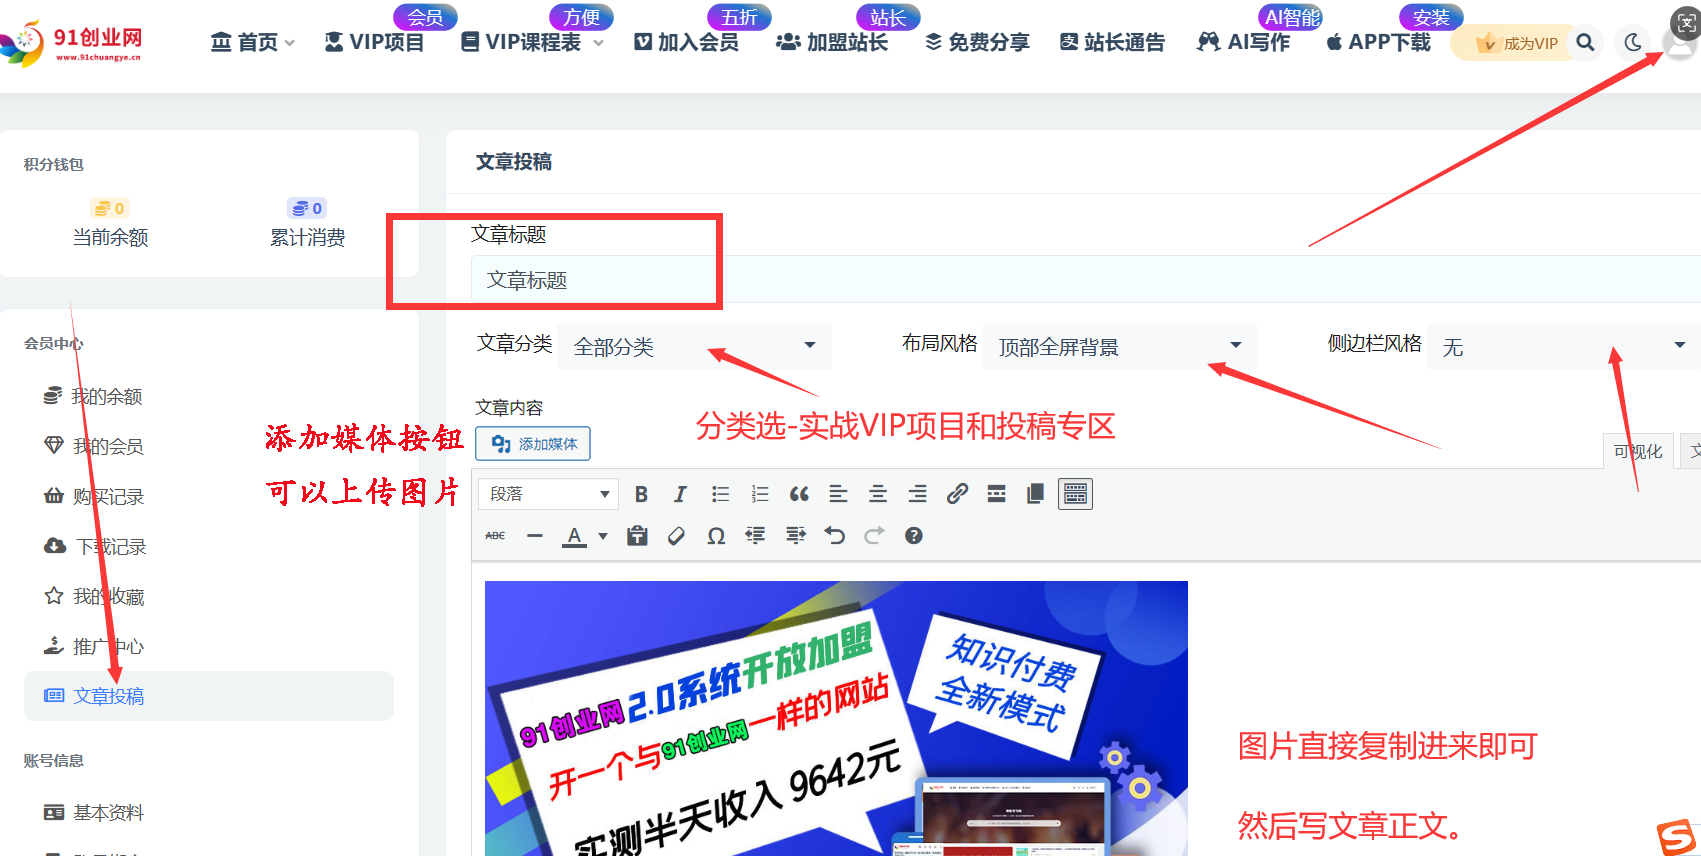Expand the VIP课程表 dropdown arrow

(x=598, y=43)
